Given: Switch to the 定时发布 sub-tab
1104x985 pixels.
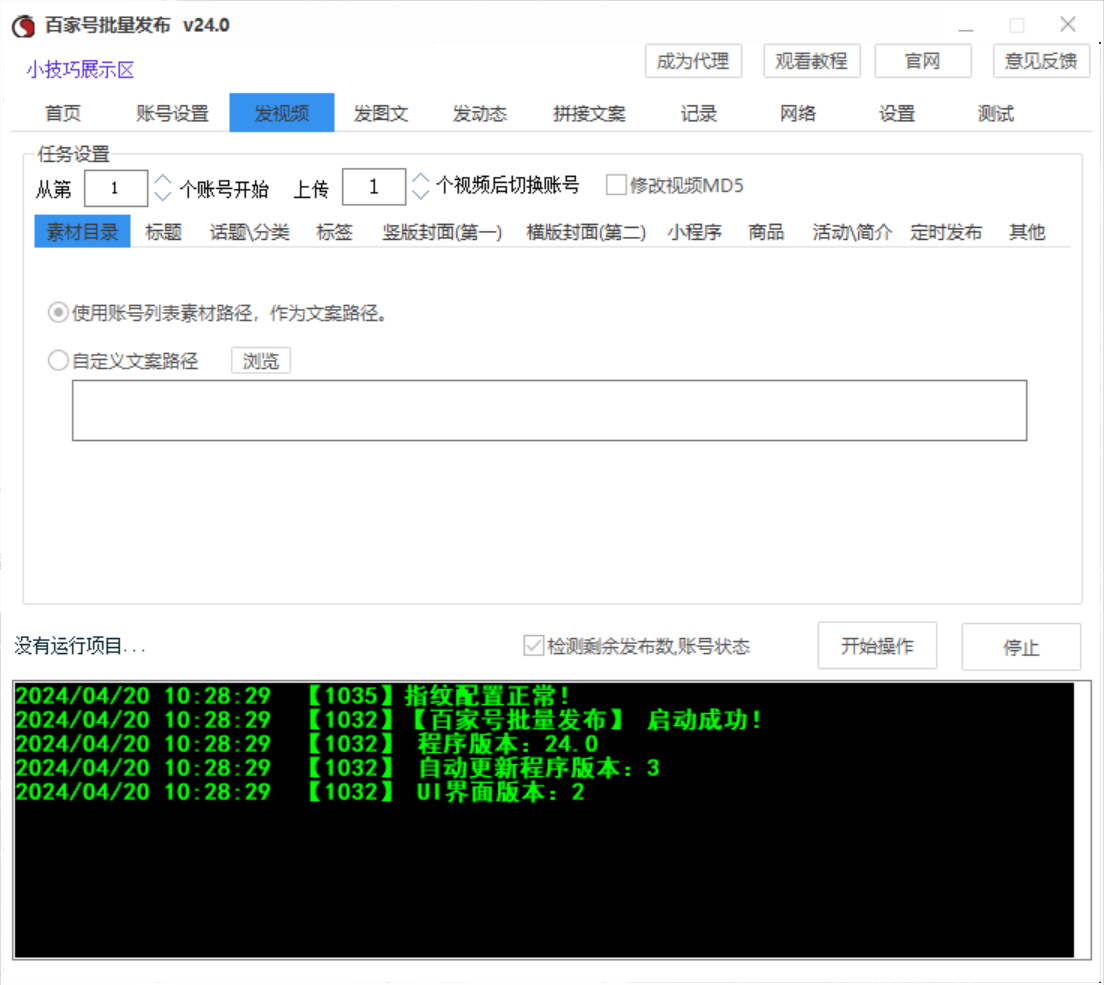Looking at the screenshot, I should [x=946, y=232].
